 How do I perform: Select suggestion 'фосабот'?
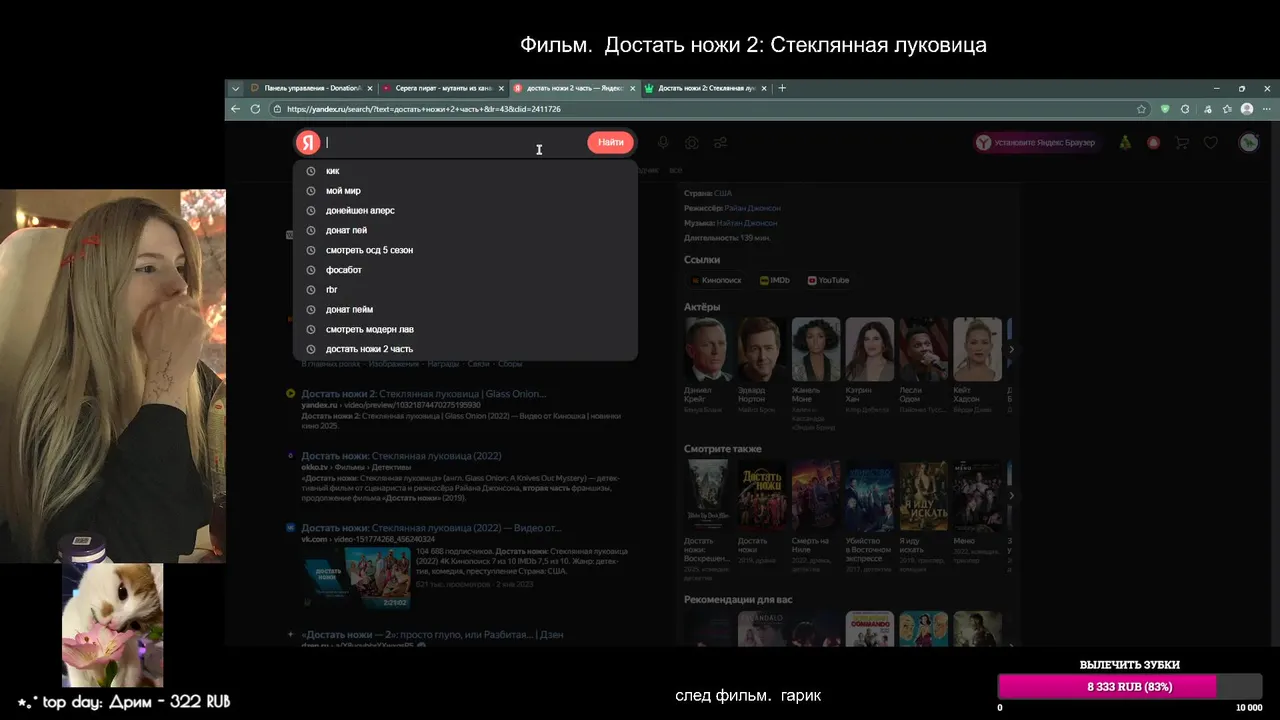(465, 270)
